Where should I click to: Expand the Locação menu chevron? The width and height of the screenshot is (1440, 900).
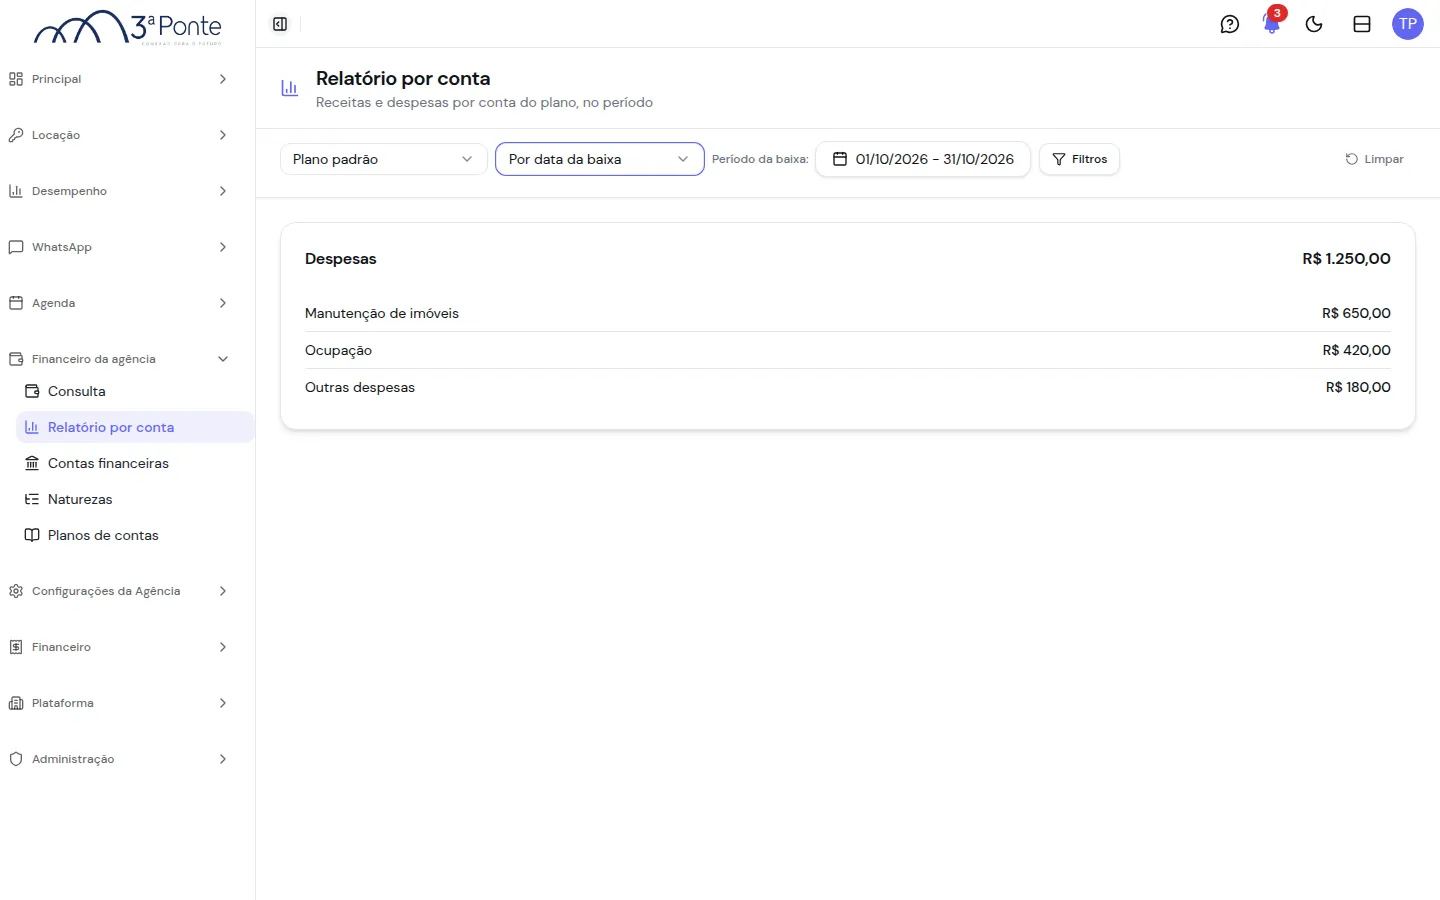[223, 135]
